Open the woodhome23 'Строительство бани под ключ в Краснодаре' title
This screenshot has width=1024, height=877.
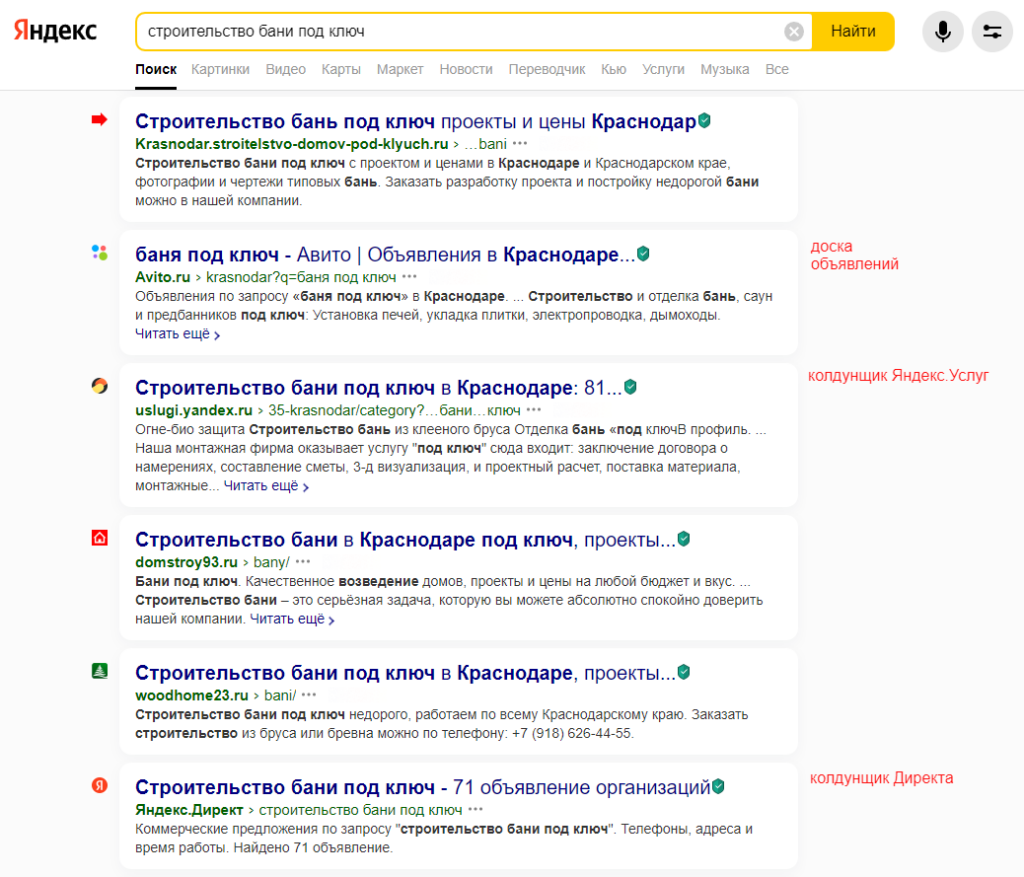pos(405,673)
